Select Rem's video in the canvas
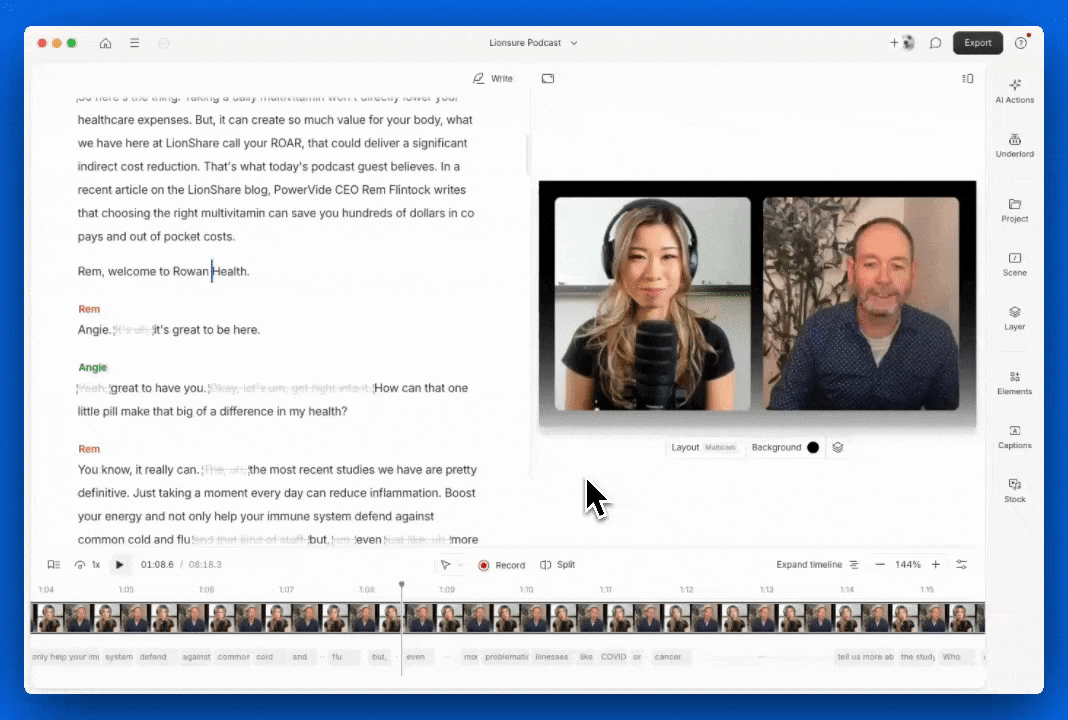The image size is (1068, 720). click(861, 304)
